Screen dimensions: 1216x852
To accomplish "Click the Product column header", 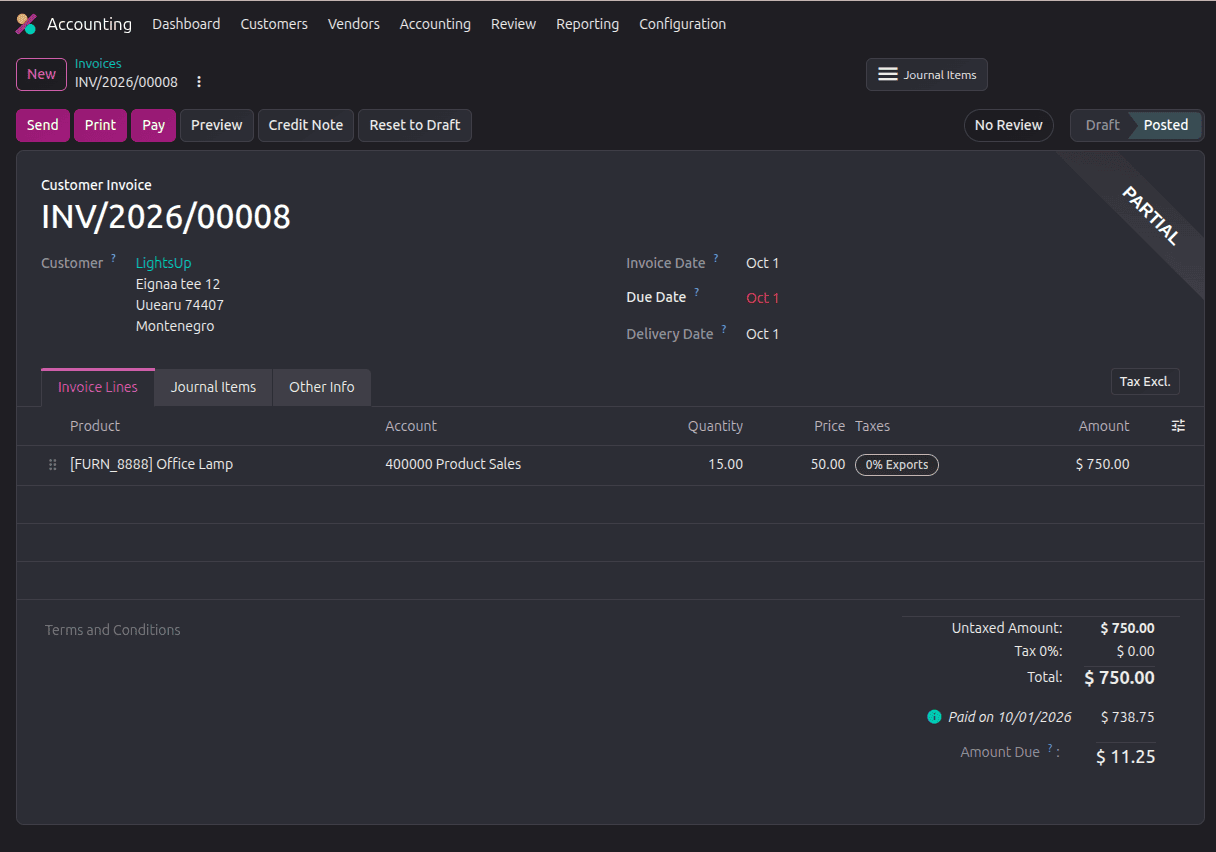I will pyautogui.click(x=95, y=426).
